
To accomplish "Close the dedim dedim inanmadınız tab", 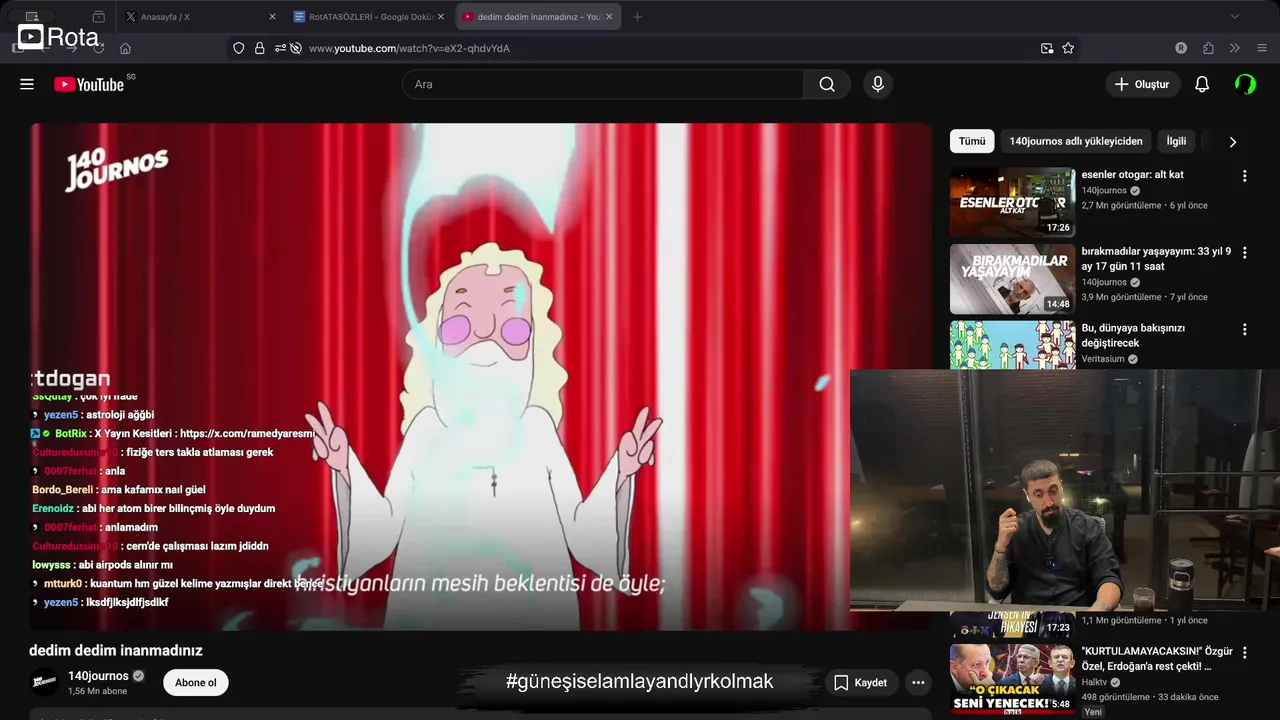I will tap(609, 17).
